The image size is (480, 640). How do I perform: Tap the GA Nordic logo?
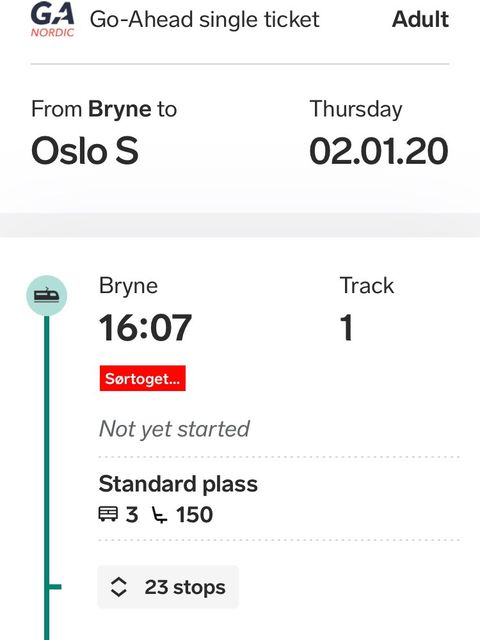[53, 20]
